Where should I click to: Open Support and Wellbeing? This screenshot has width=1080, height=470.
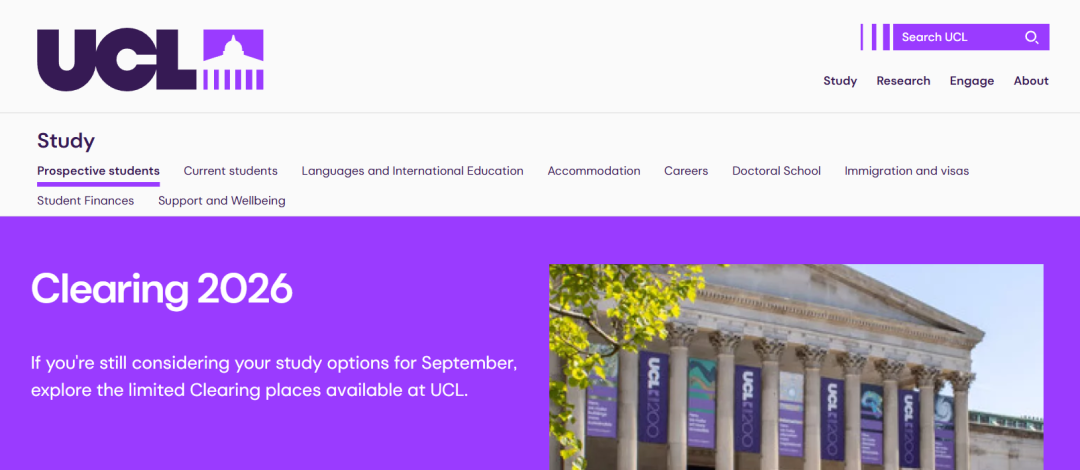click(222, 201)
